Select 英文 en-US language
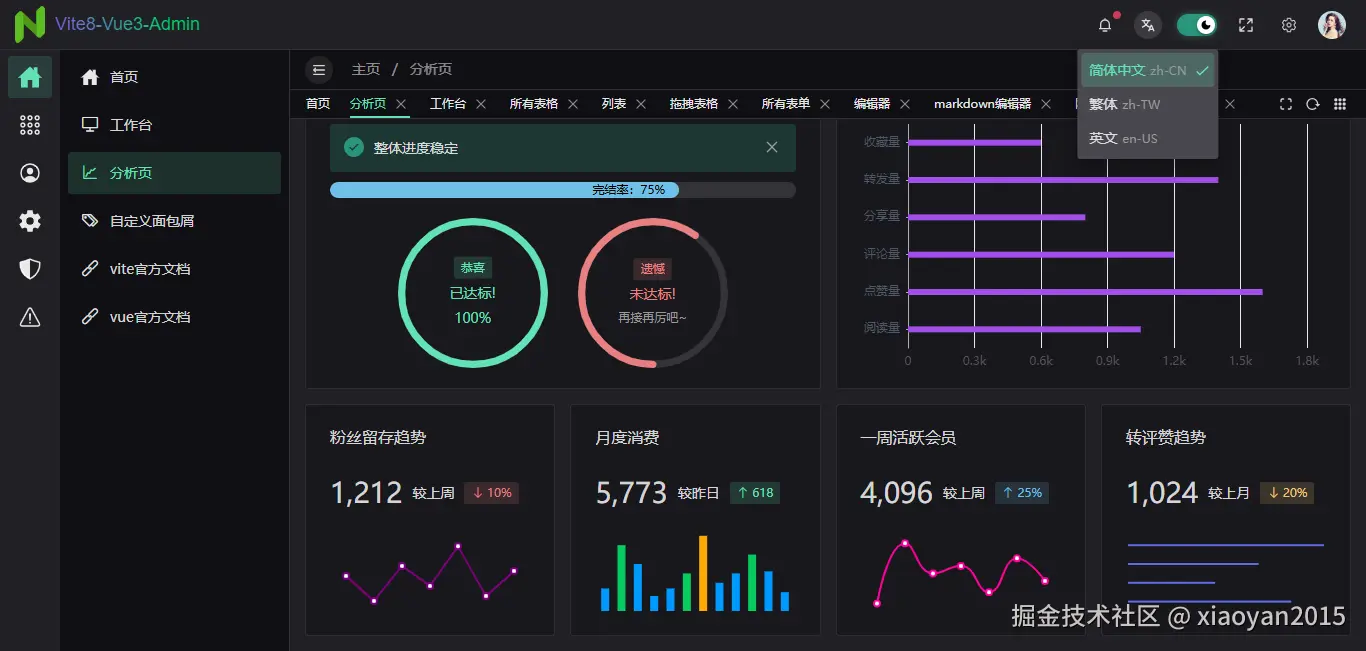The image size is (1366, 651). 1148,138
